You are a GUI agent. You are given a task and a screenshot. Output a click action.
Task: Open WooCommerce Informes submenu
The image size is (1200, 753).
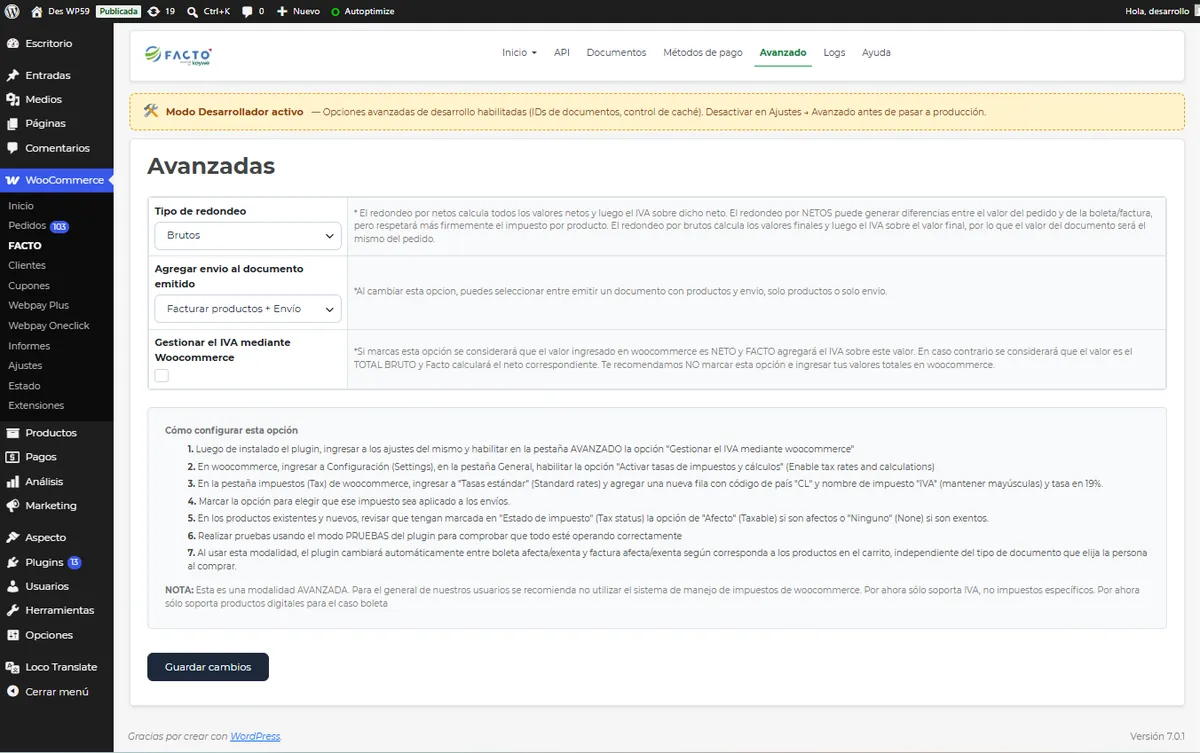(x=29, y=346)
